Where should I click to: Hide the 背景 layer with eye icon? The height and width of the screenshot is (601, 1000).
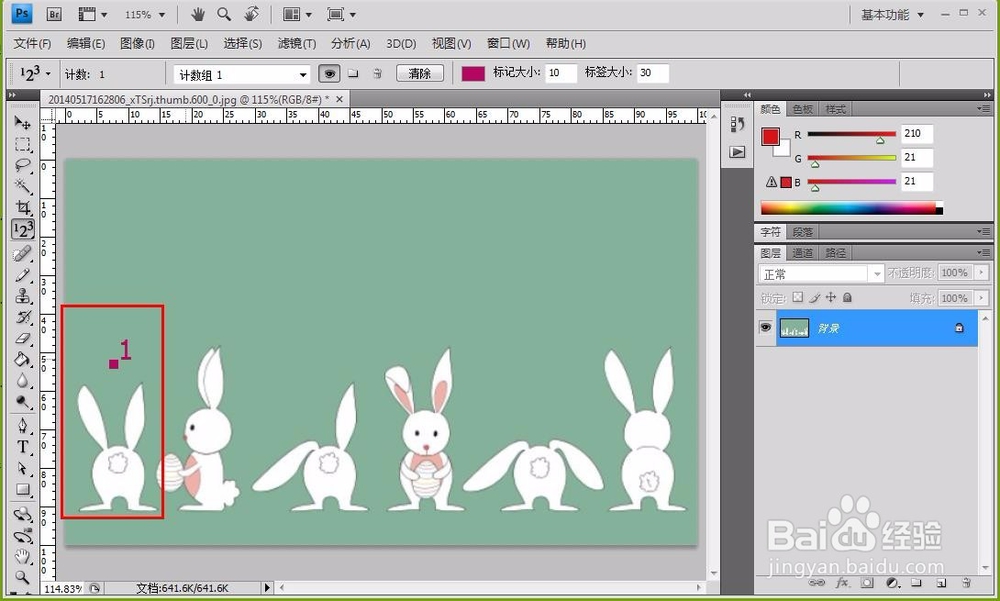pos(765,328)
